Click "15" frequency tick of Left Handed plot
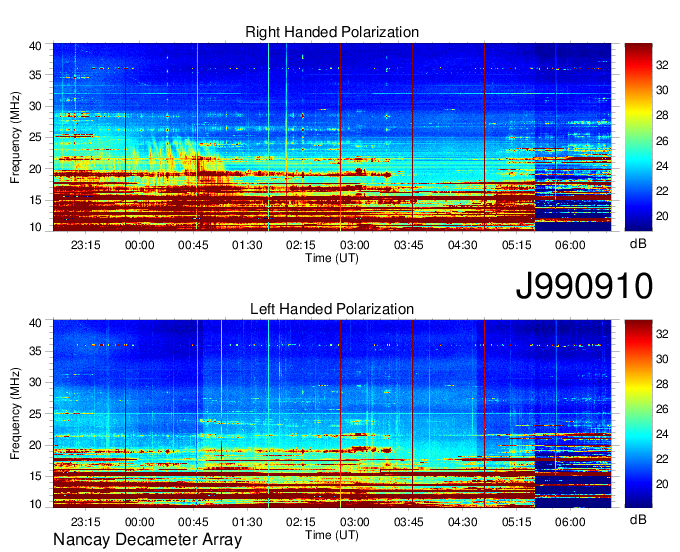680x552 pixels. point(35,476)
